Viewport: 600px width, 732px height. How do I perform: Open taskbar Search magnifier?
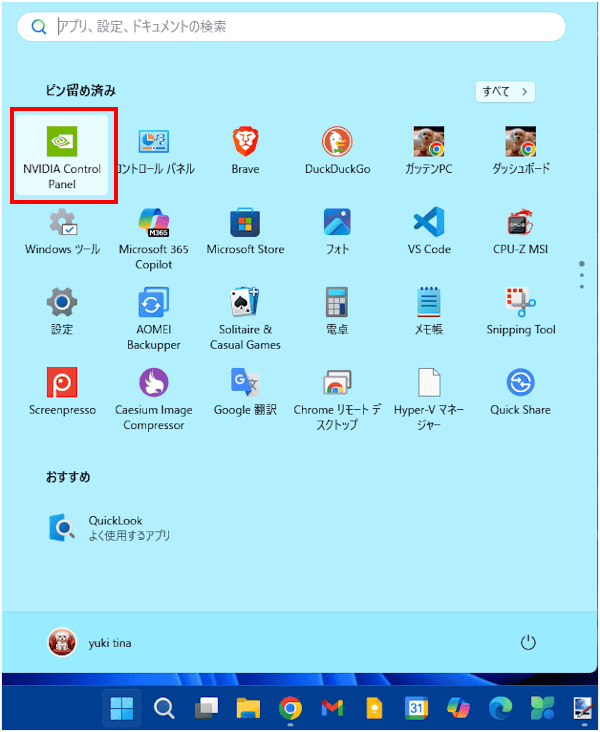click(164, 708)
